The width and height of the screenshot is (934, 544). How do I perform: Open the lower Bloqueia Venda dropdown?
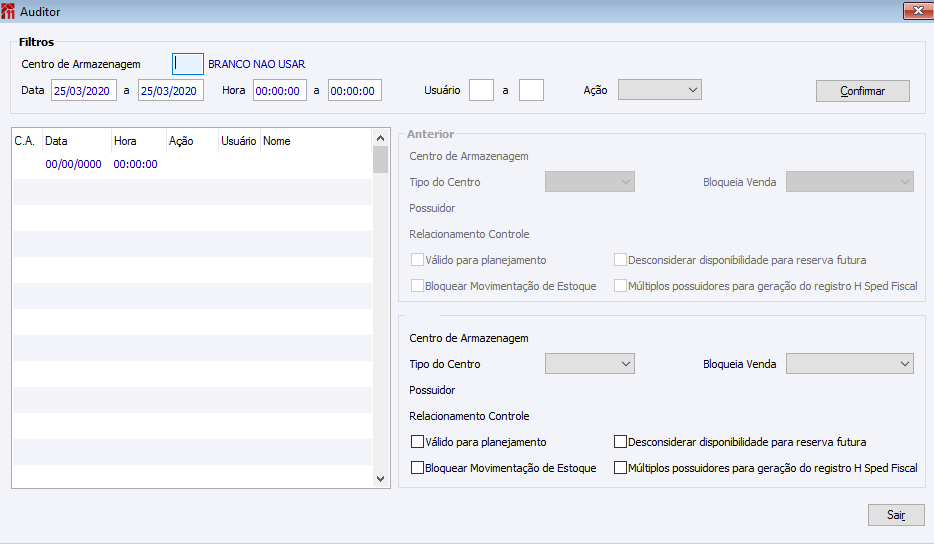point(849,363)
